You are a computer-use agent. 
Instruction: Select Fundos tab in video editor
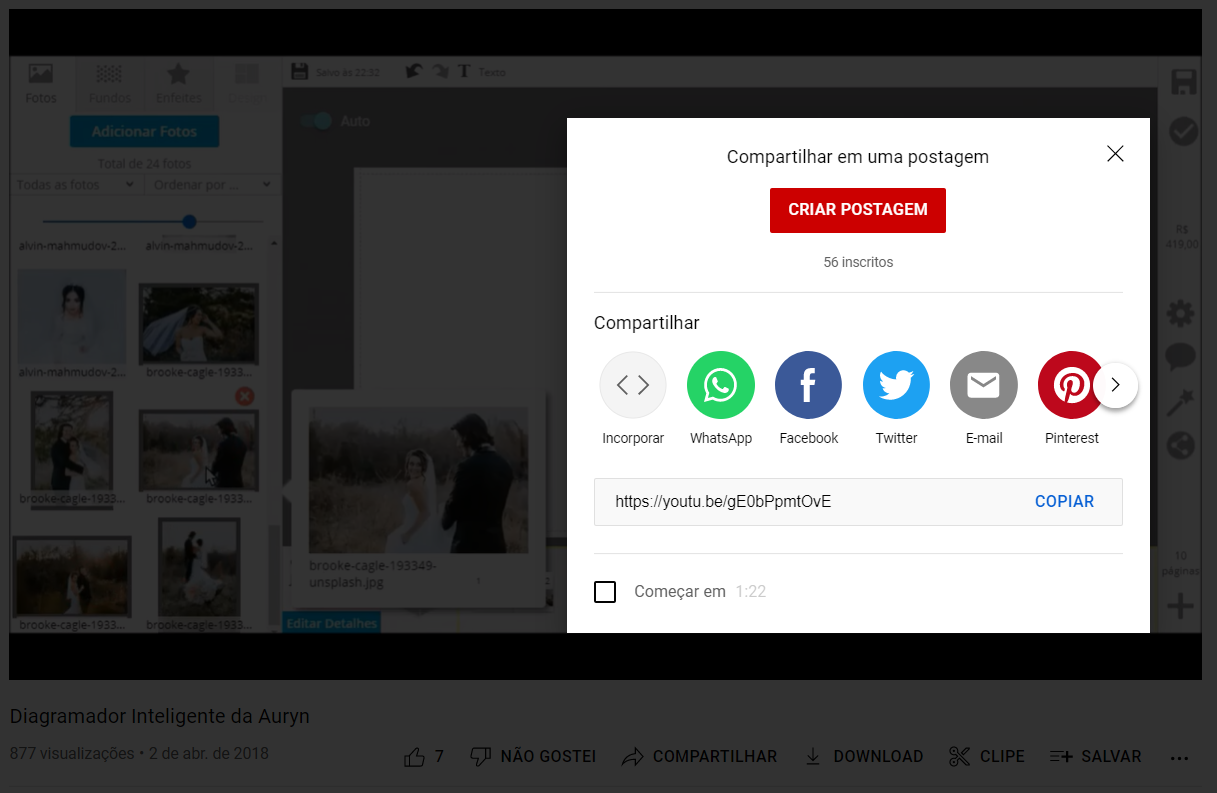tap(109, 83)
